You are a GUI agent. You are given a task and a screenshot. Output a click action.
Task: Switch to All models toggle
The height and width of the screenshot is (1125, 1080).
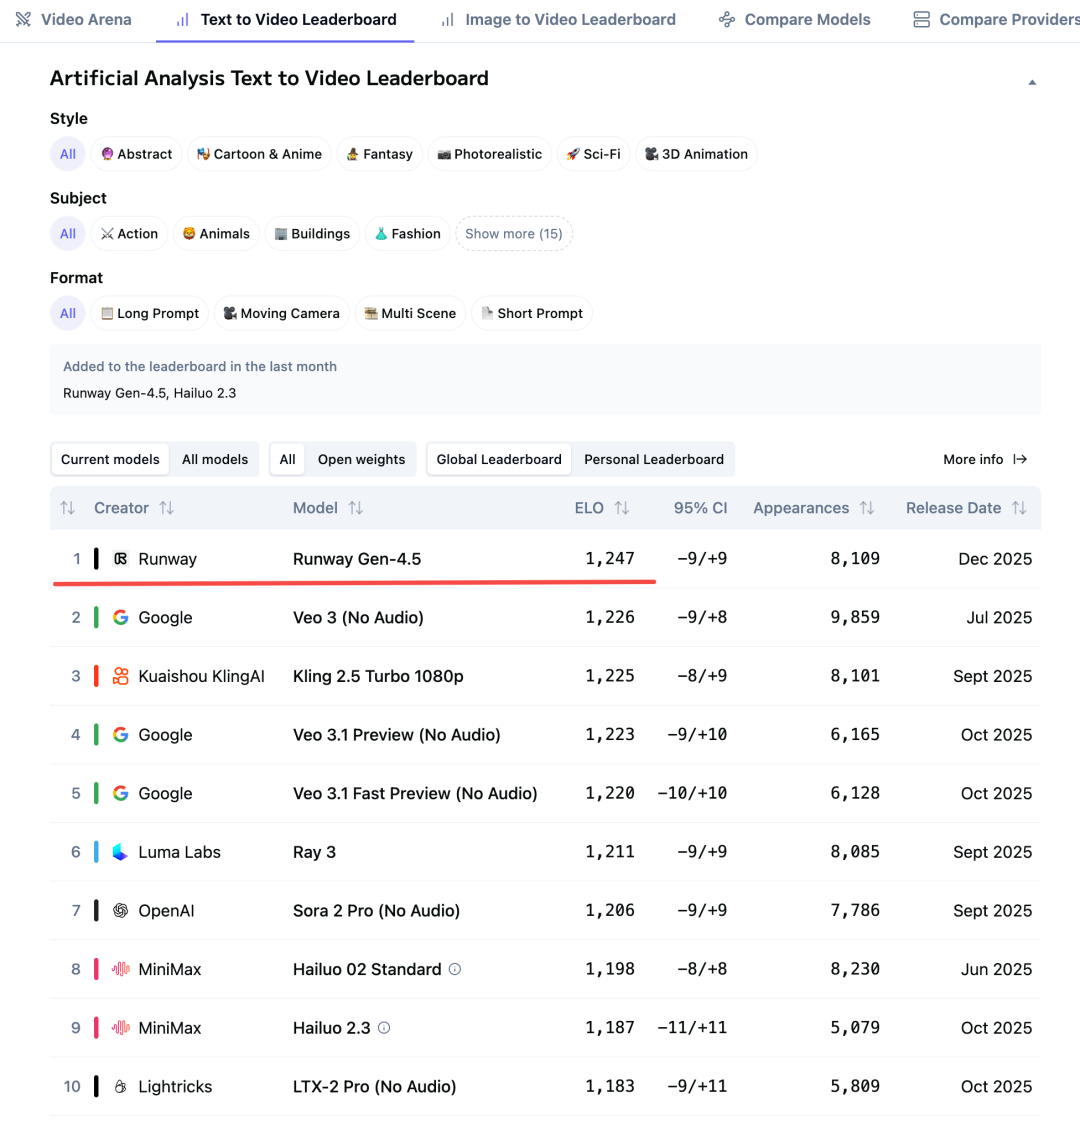coord(215,460)
